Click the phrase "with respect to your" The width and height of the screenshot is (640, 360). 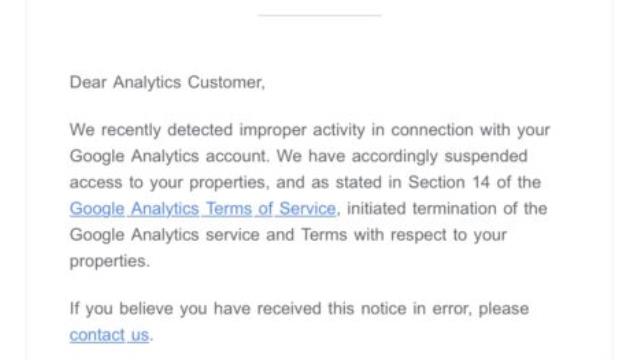pos(430,235)
